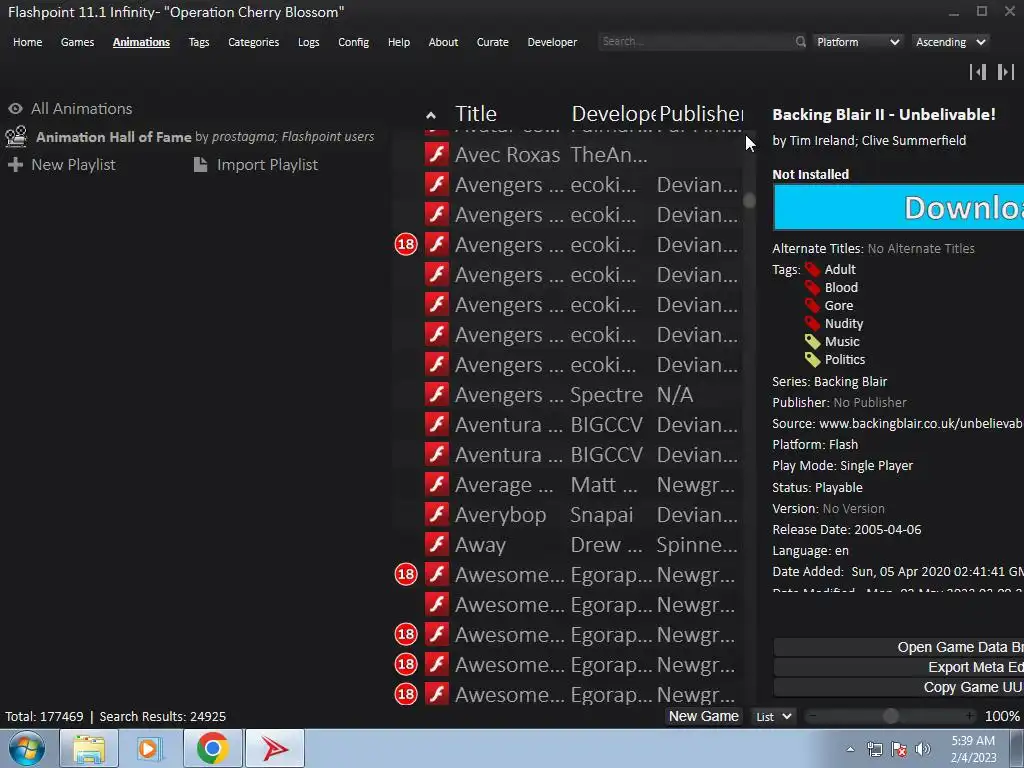Open the Windows Start menu
The height and width of the screenshot is (768, 1024).
coord(27,748)
